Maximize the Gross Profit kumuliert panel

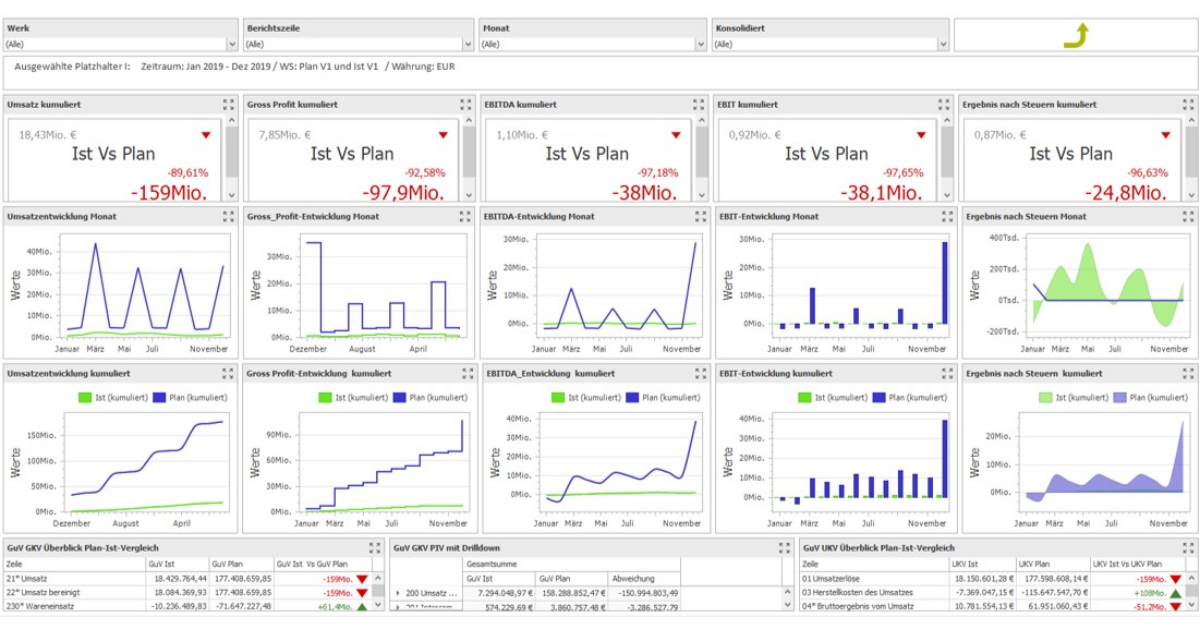[465, 104]
